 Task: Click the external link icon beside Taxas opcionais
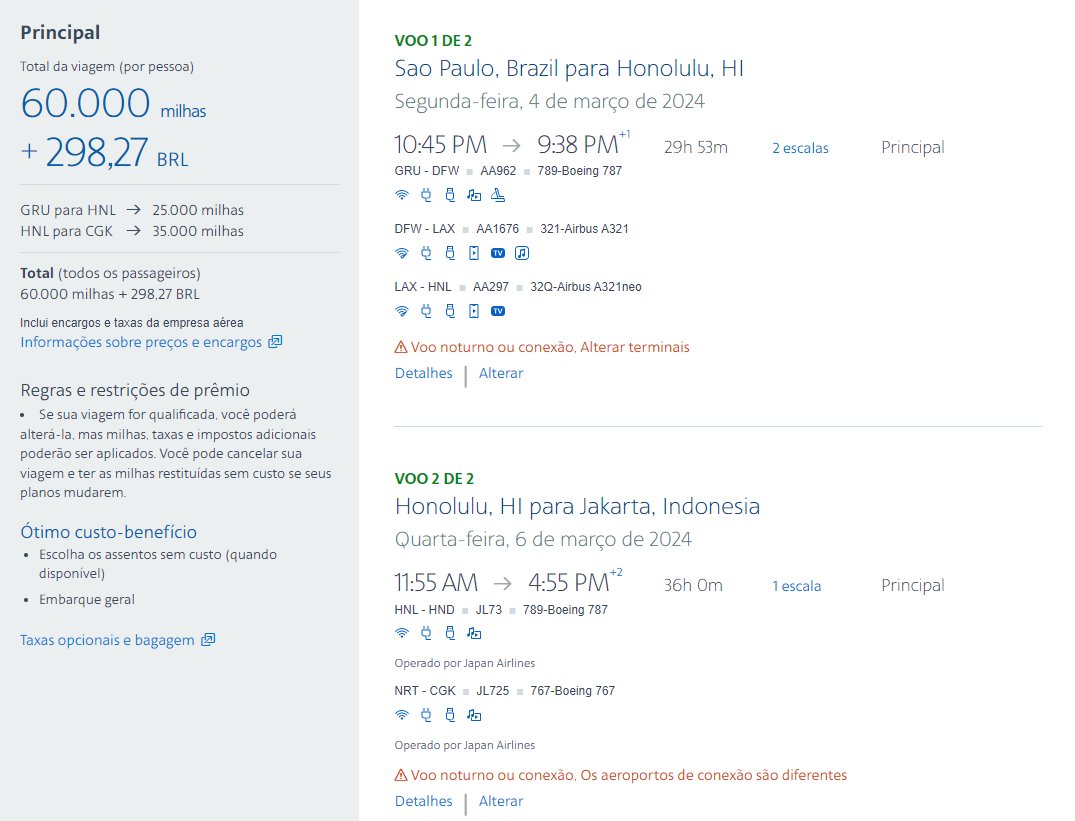tap(208, 639)
